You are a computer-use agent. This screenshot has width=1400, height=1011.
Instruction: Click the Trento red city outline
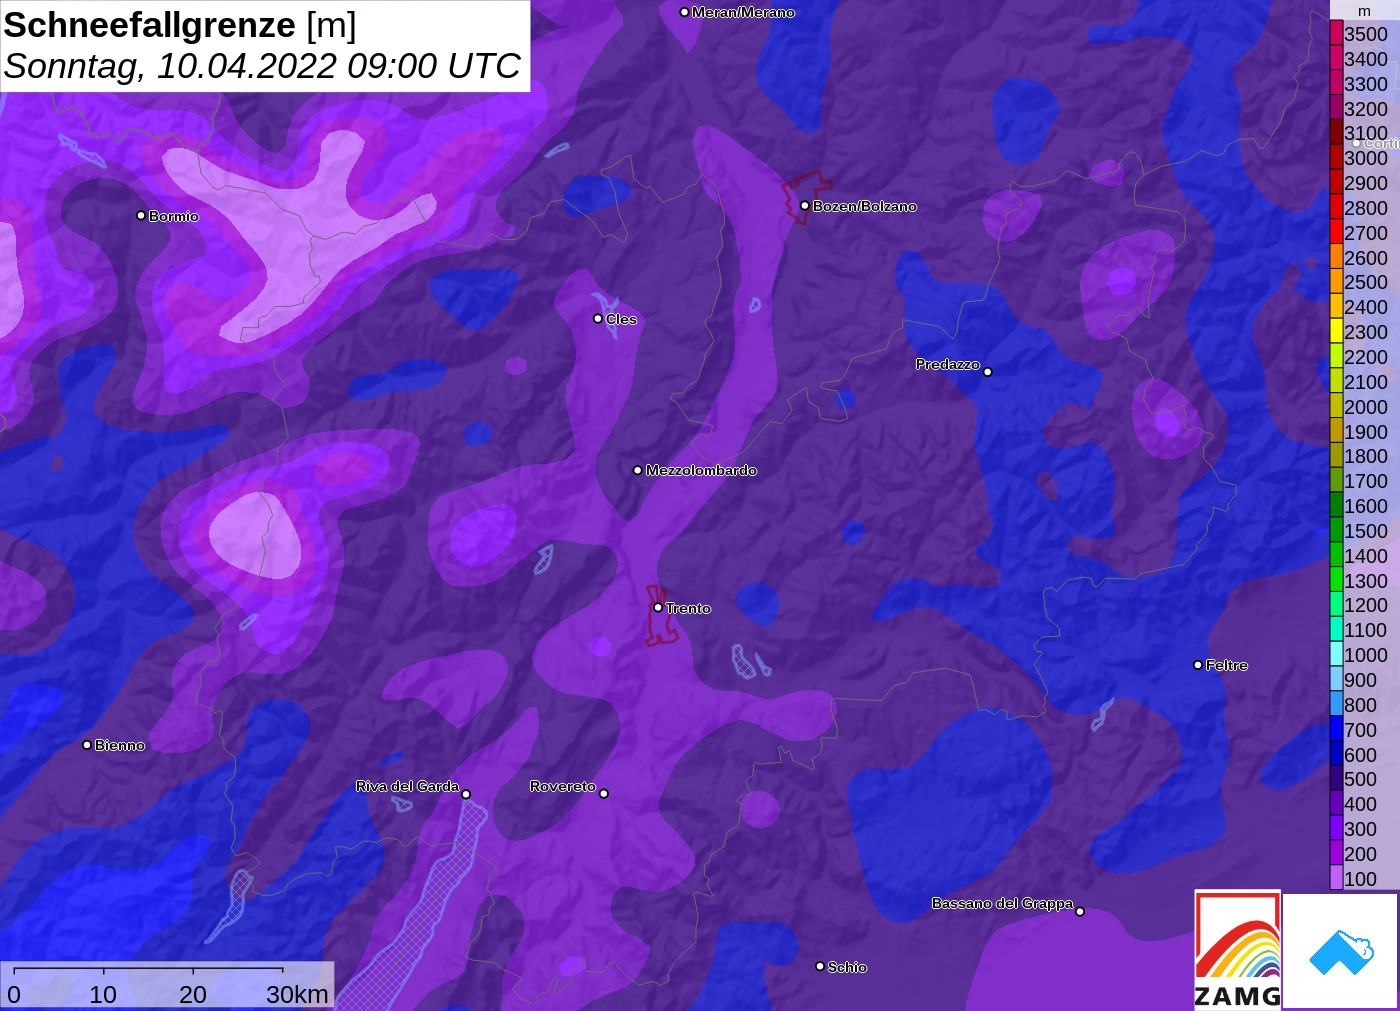tap(660, 615)
